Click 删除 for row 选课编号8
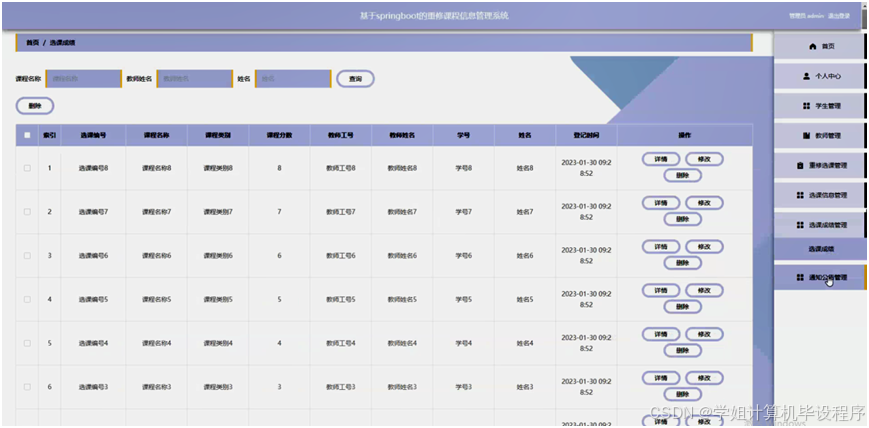 (x=683, y=176)
